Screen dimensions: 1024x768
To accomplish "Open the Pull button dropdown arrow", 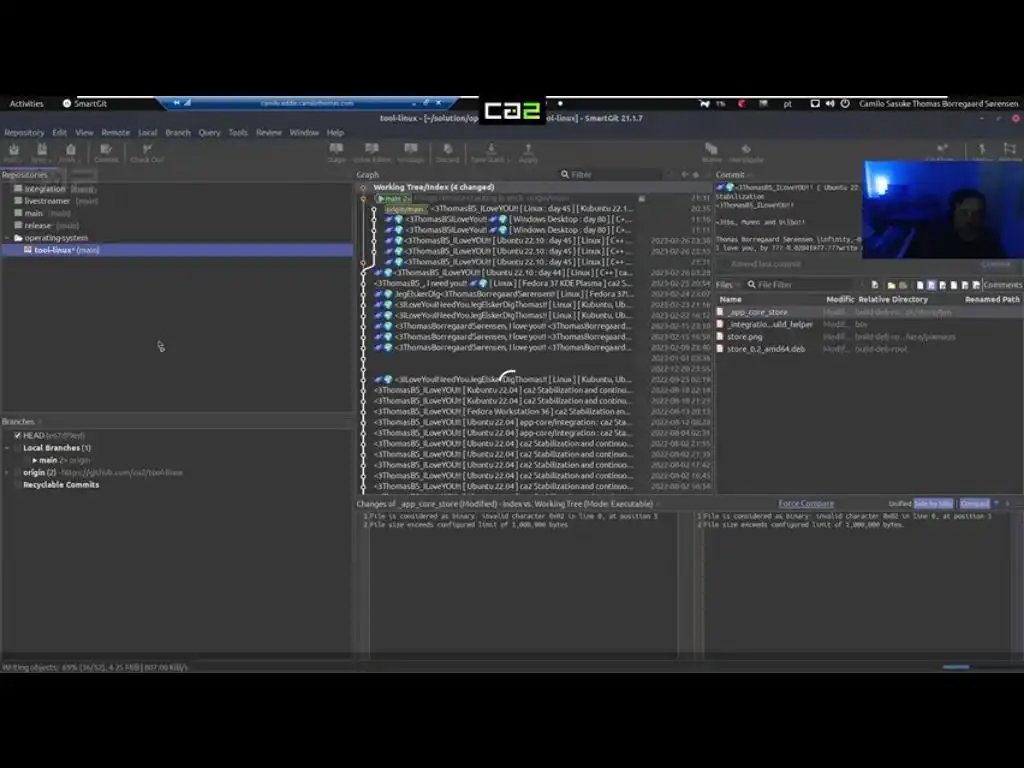I will [22, 160].
